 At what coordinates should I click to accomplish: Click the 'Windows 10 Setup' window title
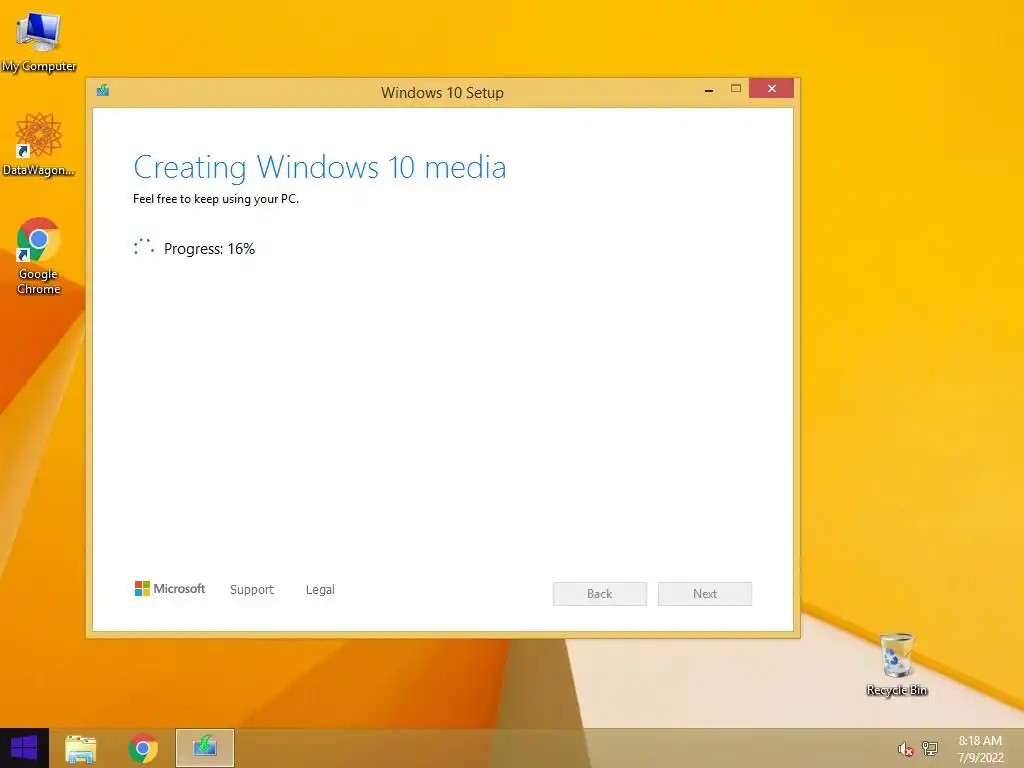coord(442,93)
